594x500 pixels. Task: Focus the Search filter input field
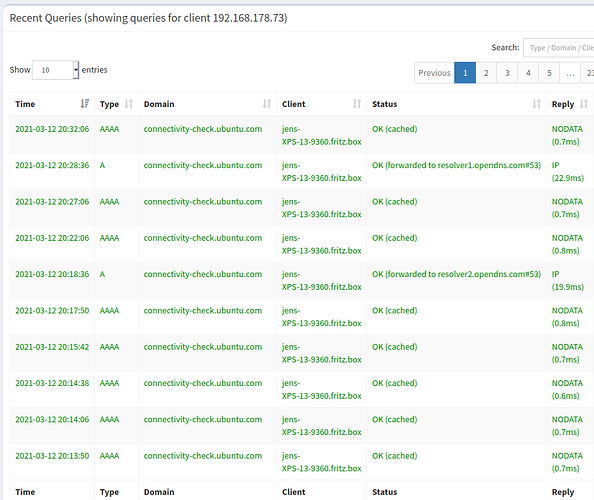(558, 48)
